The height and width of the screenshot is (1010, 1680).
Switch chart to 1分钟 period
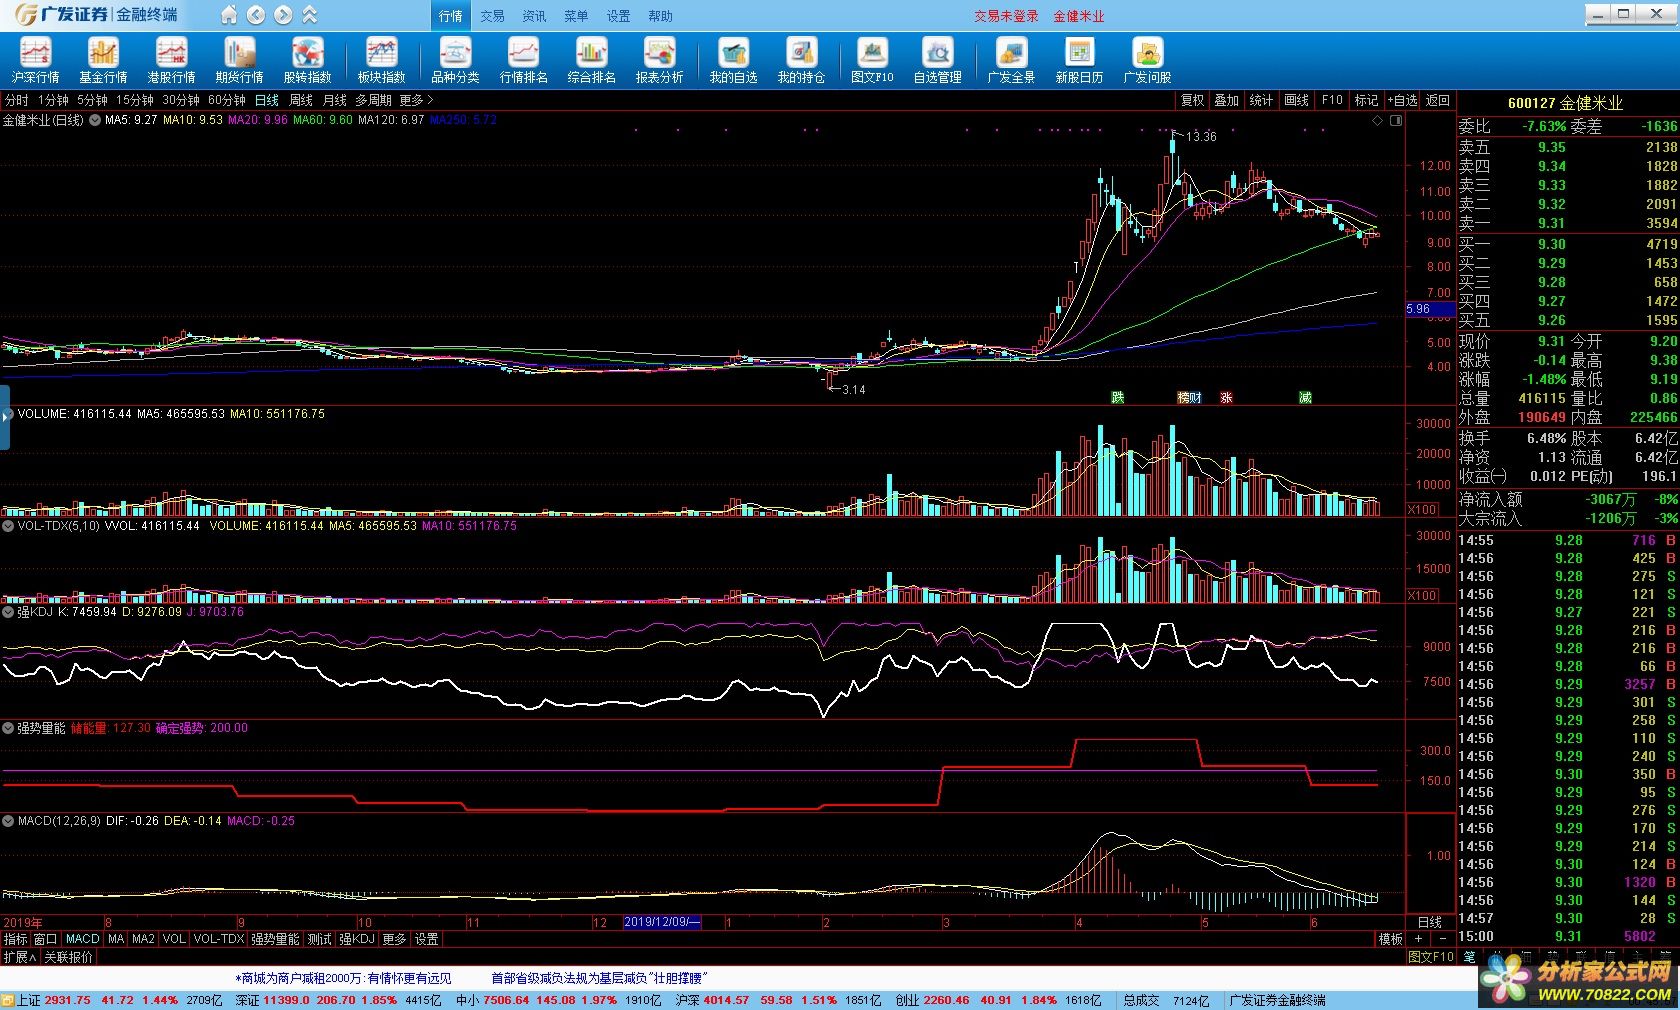[53, 100]
